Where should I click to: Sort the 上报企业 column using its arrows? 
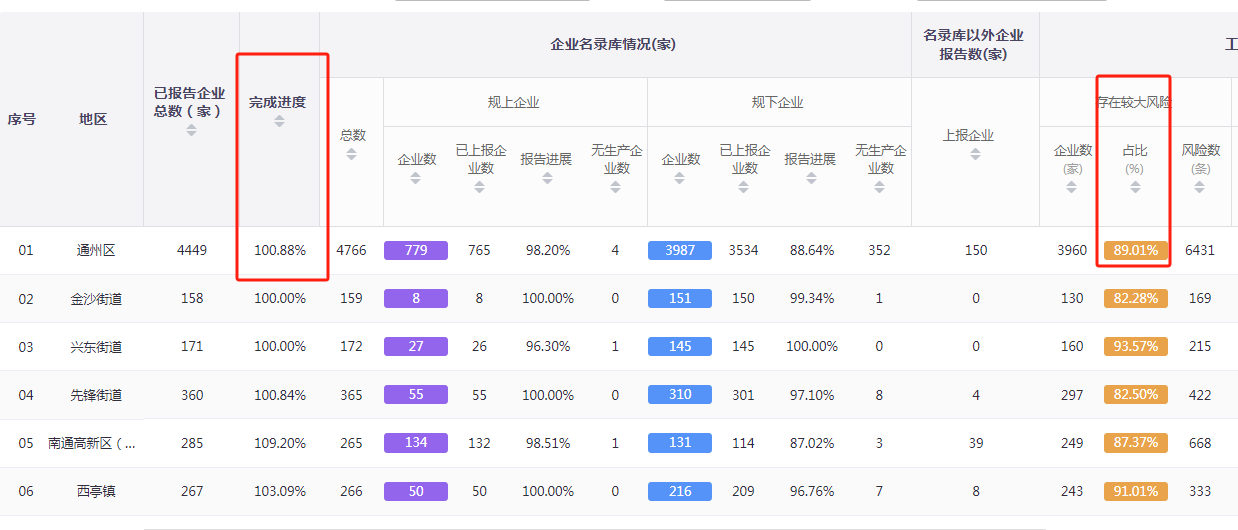tap(975, 154)
